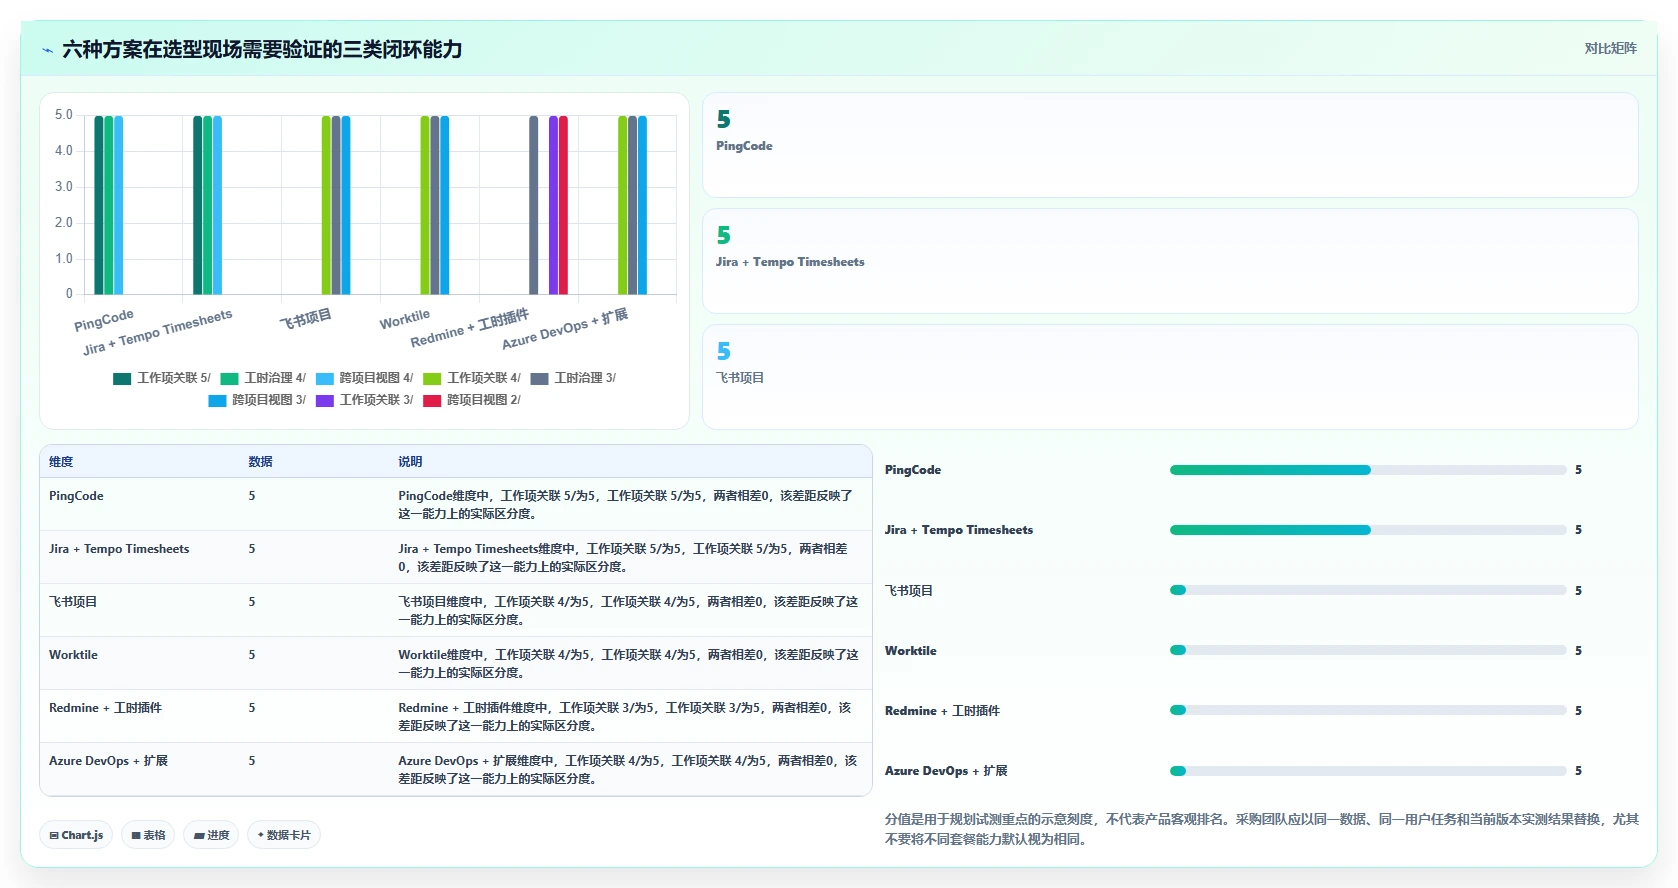The height and width of the screenshot is (888, 1678).
Task: Open the PingCode score card
Action: click(x=1170, y=145)
